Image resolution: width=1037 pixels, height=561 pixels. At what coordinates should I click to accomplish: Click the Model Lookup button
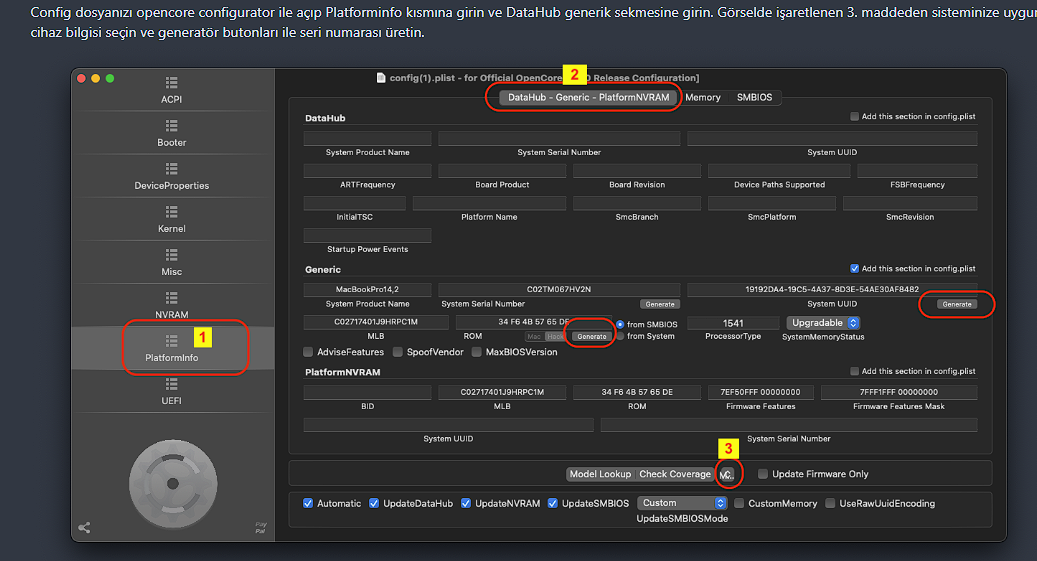(x=601, y=474)
